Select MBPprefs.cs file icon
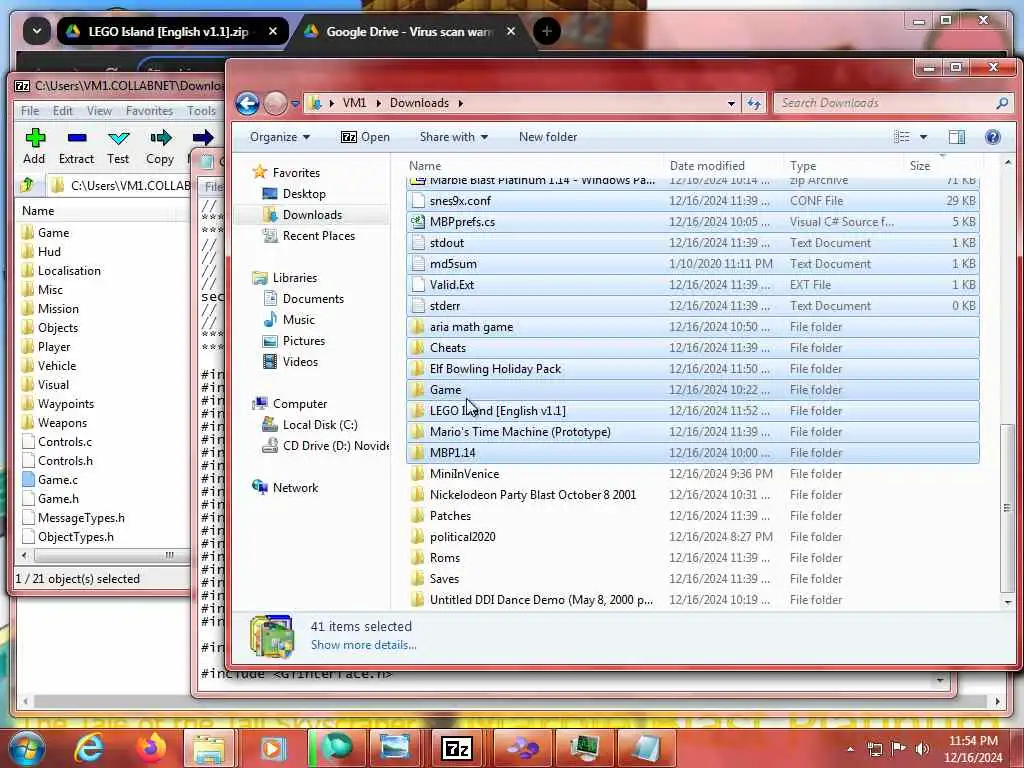The width and height of the screenshot is (1024, 768). pos(418,222)
